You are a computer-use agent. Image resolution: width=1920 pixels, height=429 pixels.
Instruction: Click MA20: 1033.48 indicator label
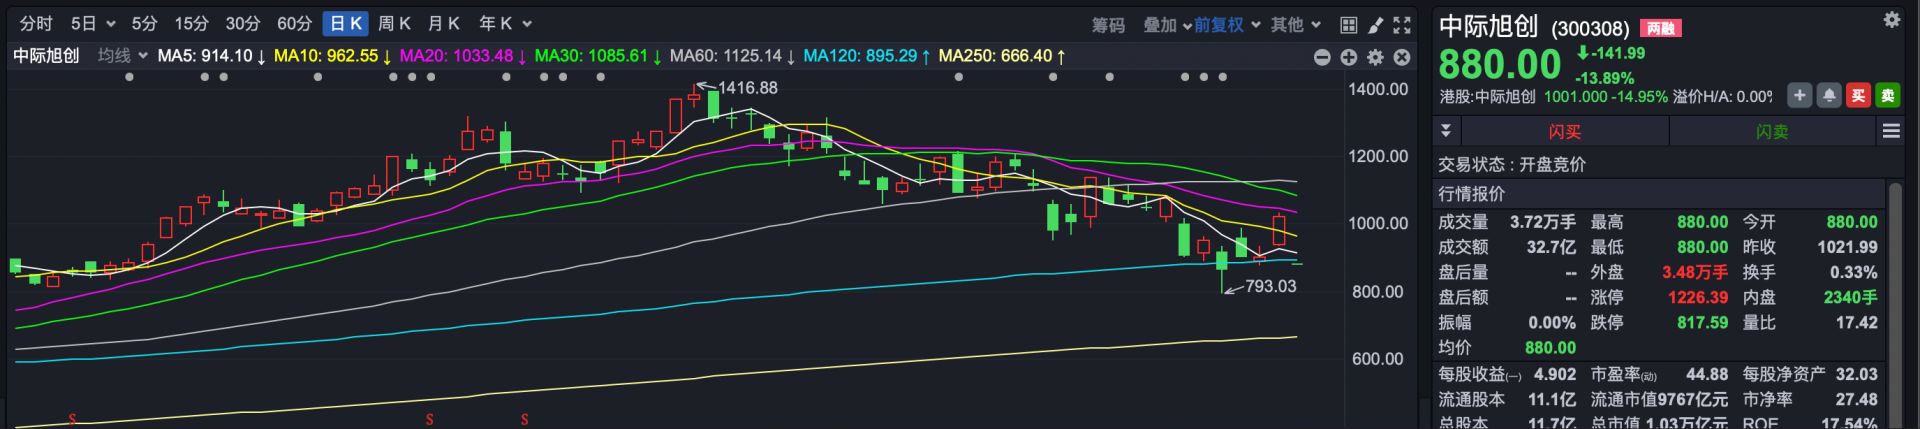click(x=463, y=56)
